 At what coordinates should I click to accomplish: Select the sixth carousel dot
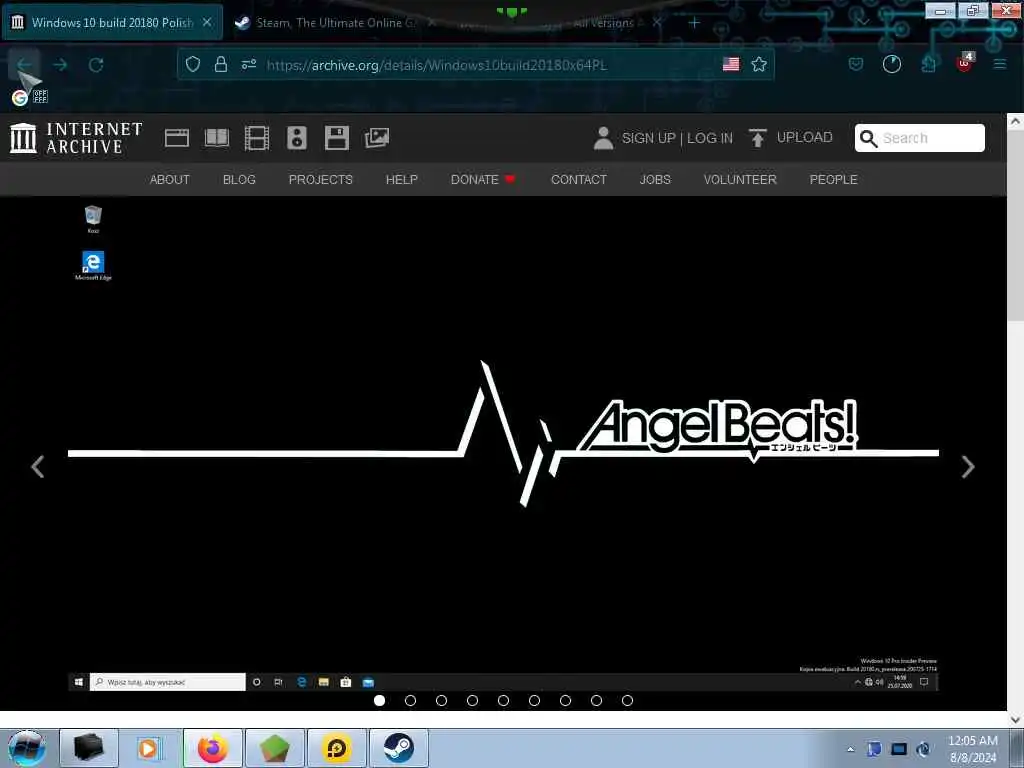click(534, 700)
